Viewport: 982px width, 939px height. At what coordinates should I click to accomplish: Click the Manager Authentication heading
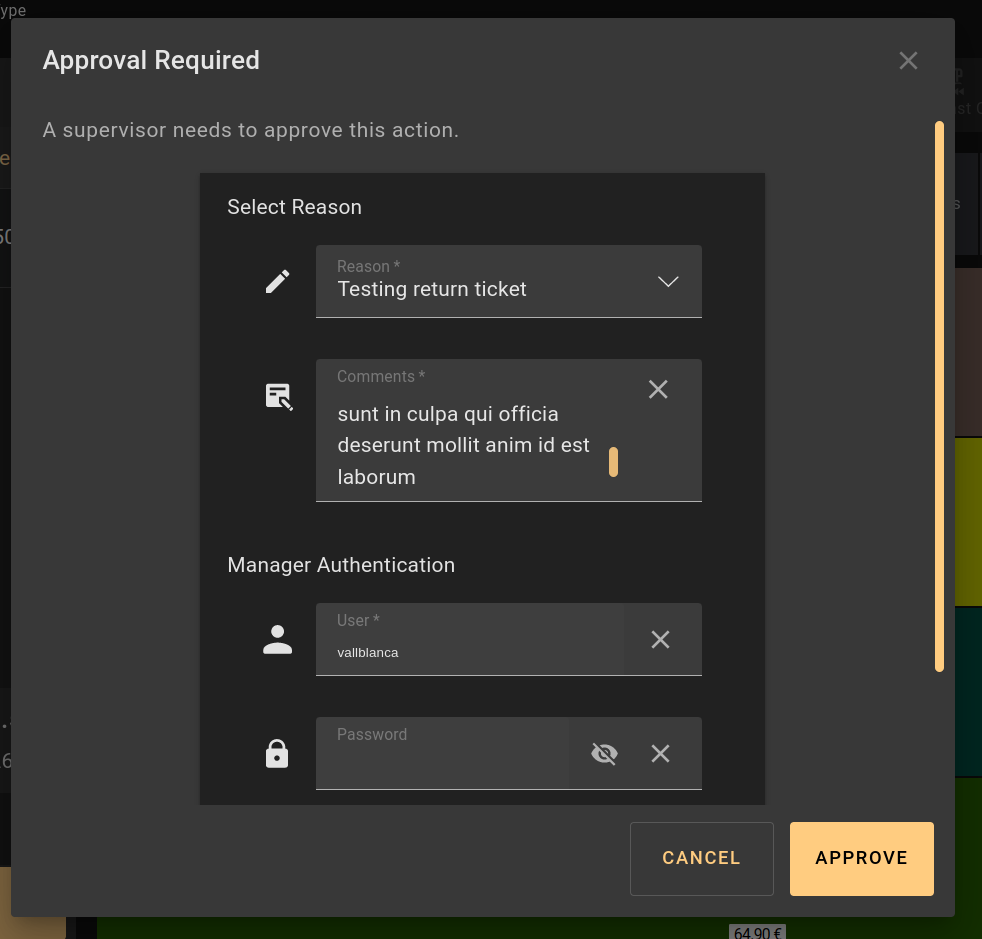pyautogui.click(x=341, y=565)
